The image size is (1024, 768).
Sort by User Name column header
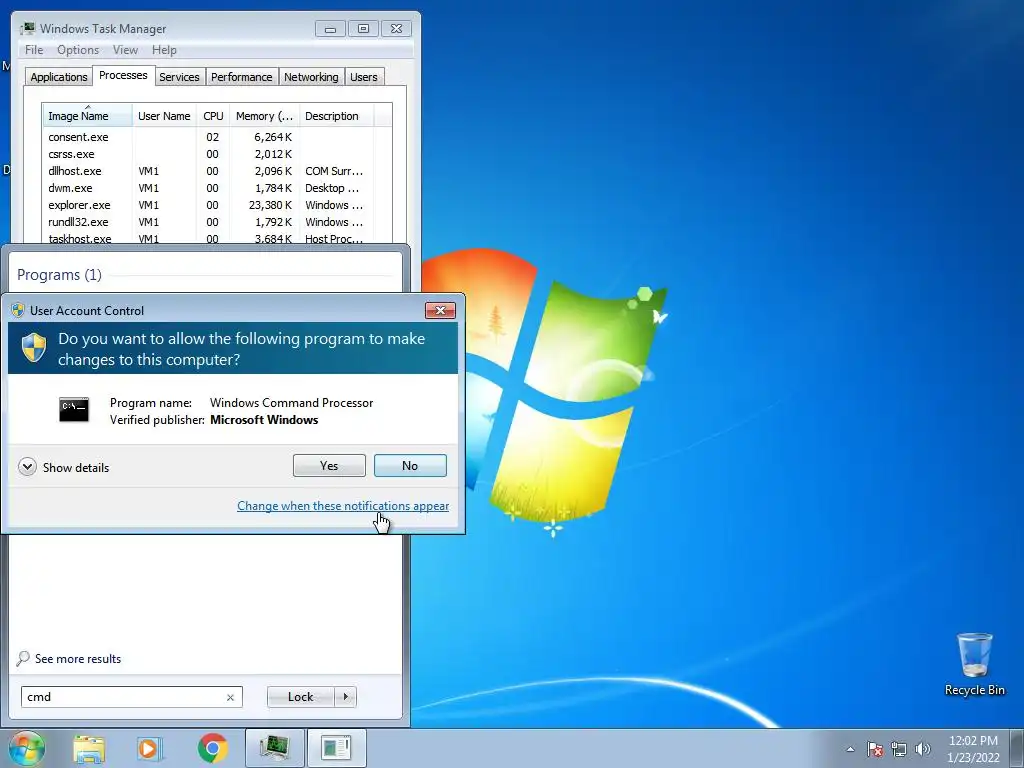pos(165,116)
